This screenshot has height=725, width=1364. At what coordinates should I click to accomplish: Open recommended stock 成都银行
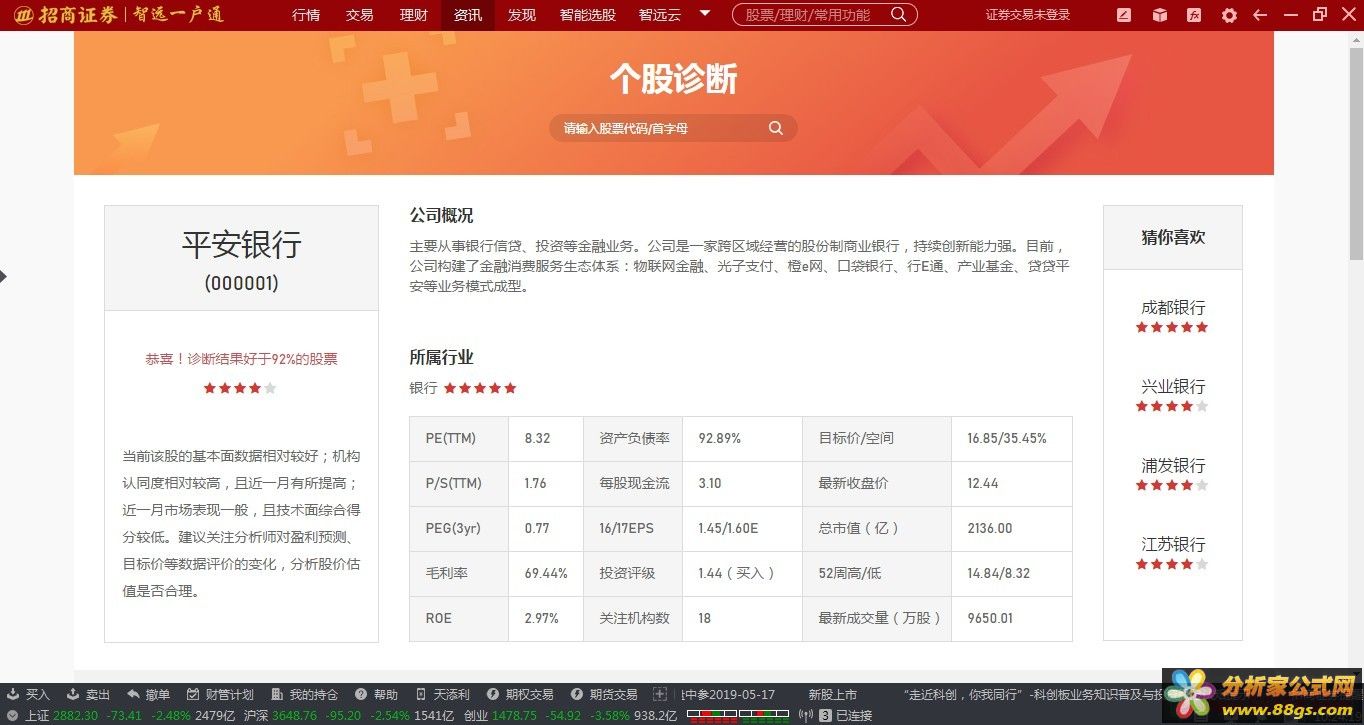pos(1173,308)
